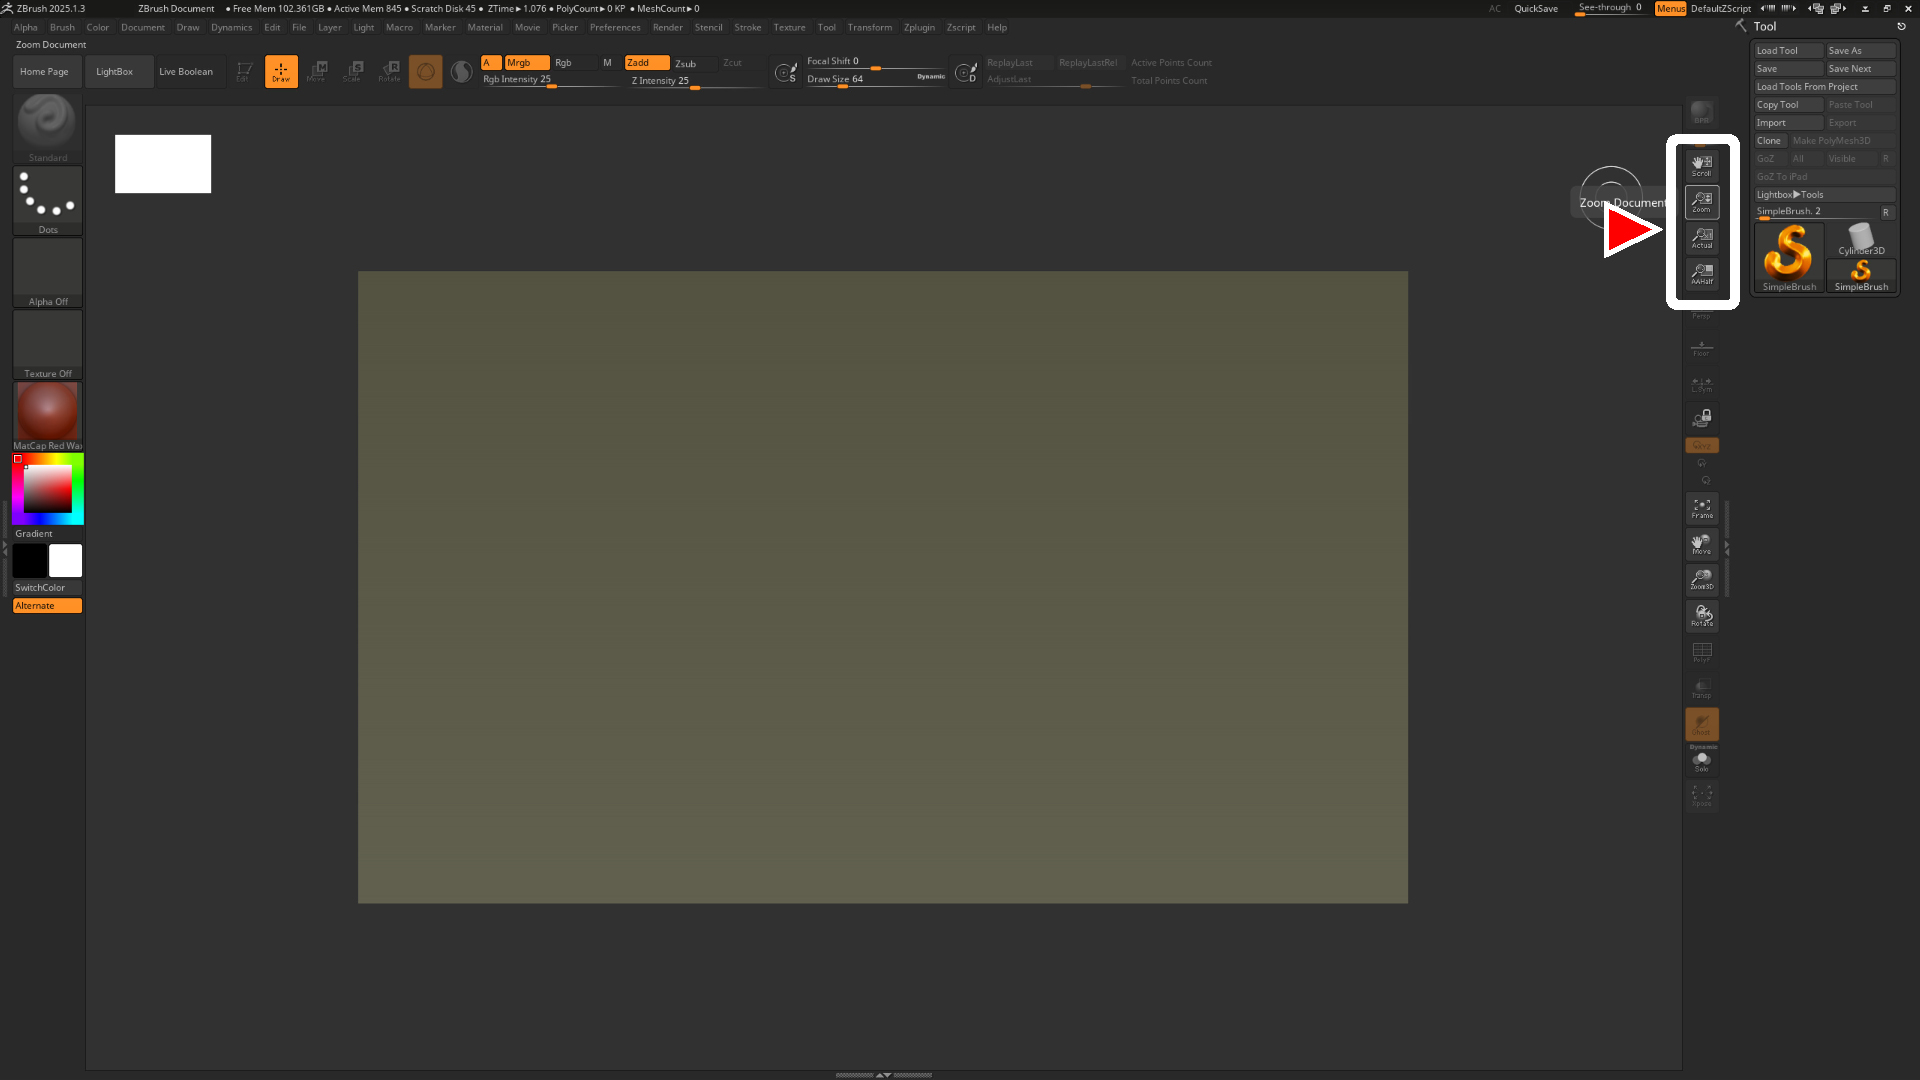Open the Preferences menu
Screen dimensions: 1920x1080
click(615, 27)
